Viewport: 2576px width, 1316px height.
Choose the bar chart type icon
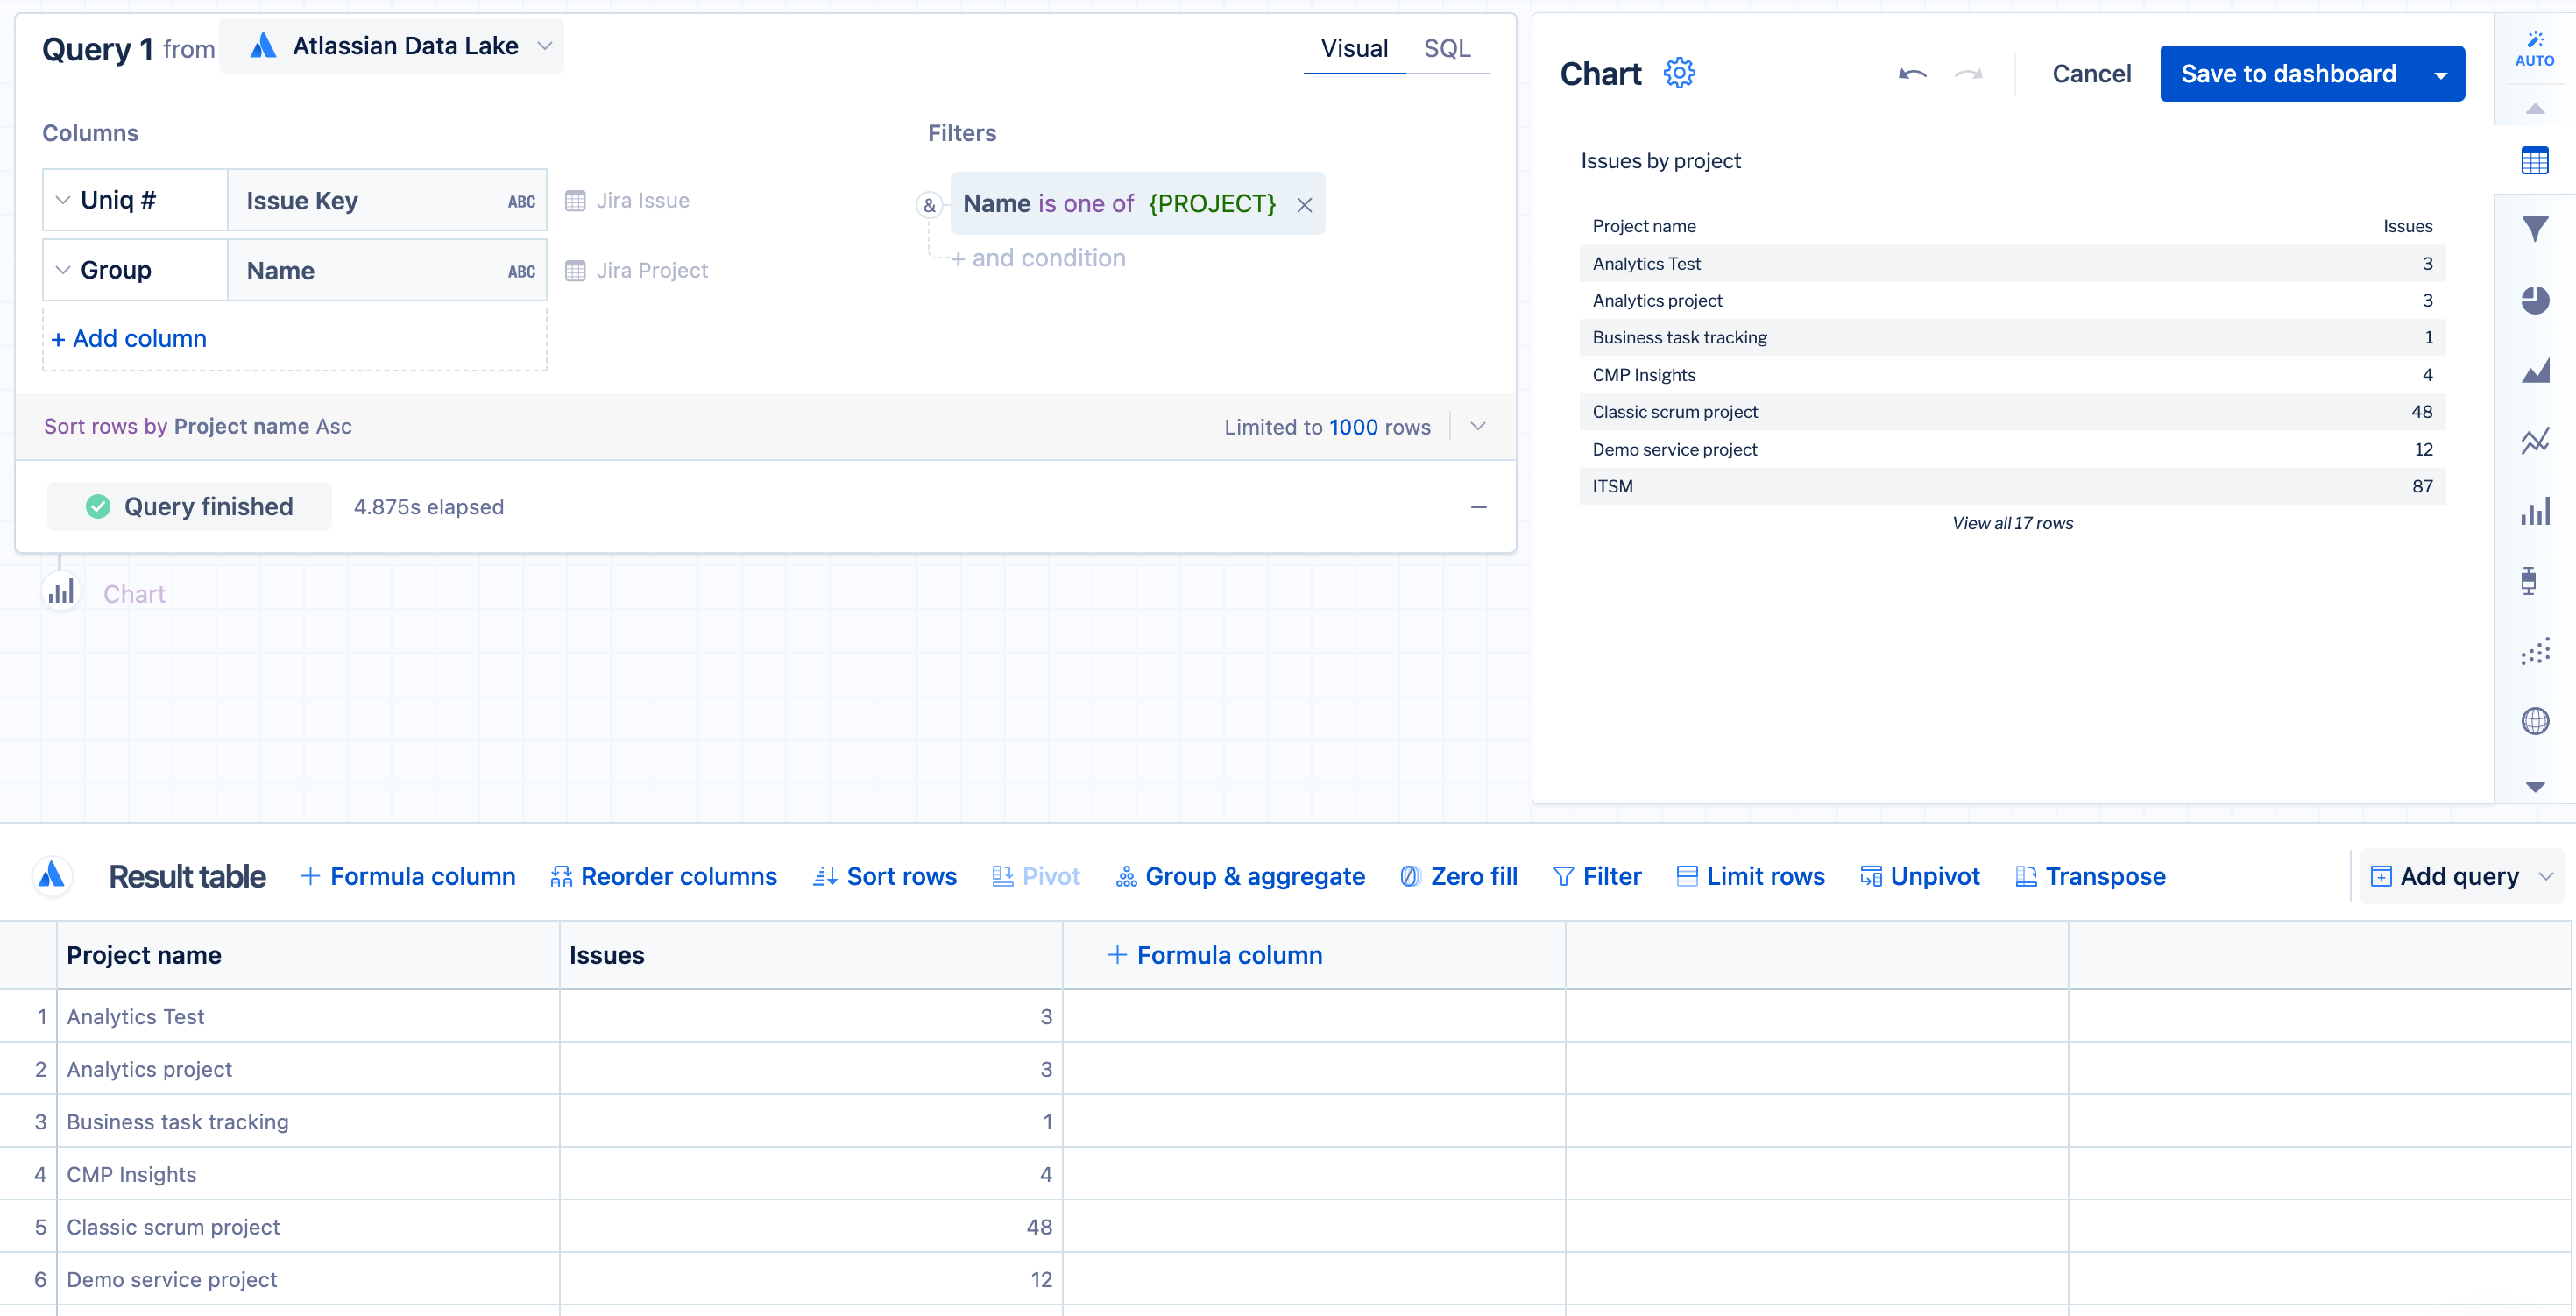[x=2535, y=512]
